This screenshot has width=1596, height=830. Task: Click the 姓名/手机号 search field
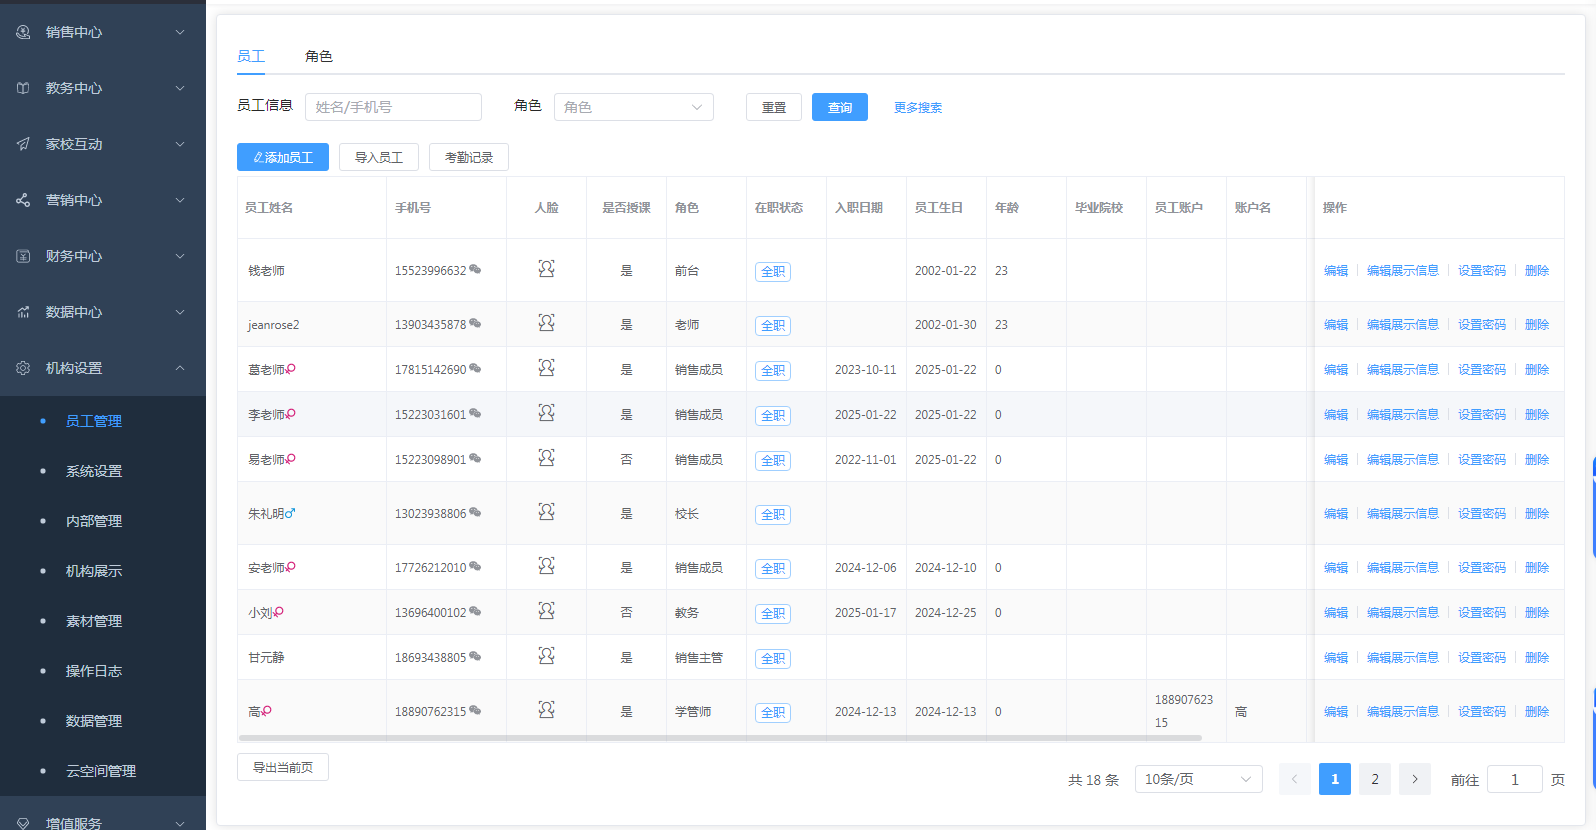pyautogui.click(x=393, y=107)
